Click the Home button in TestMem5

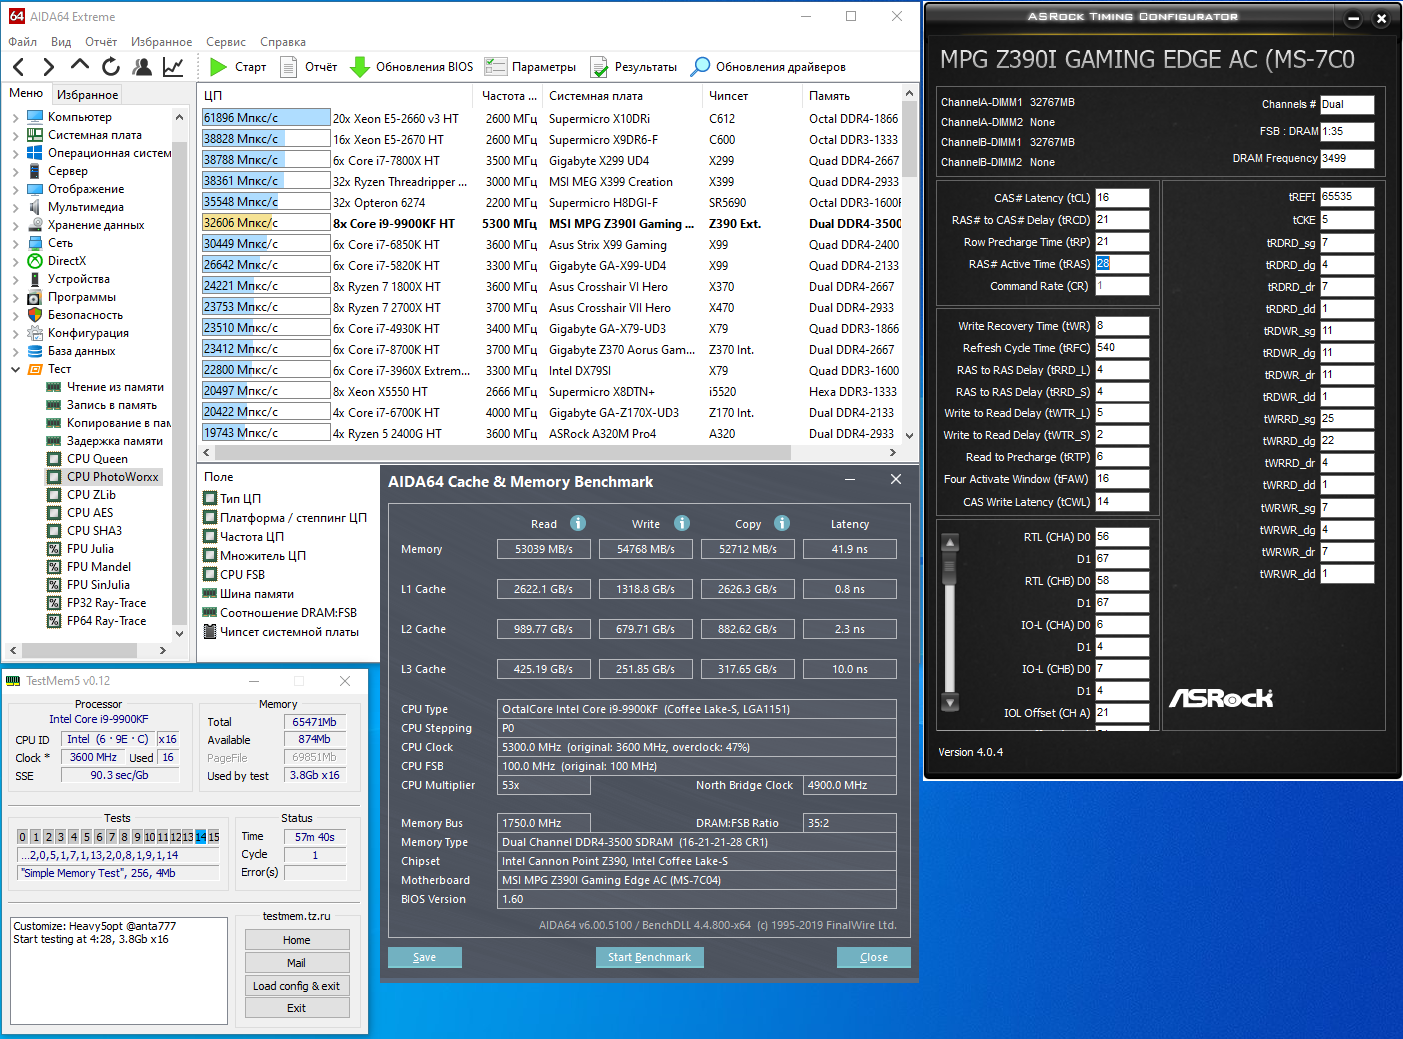click(297, 940)
